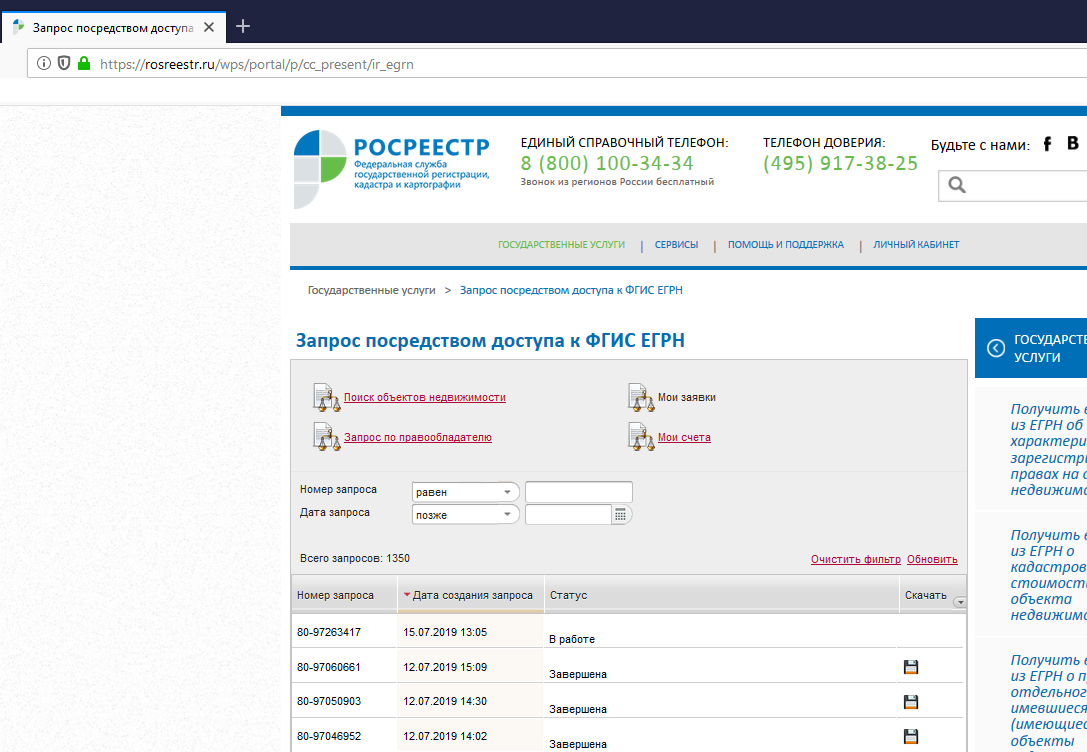This screenshot has width=1087, height=752.
Task: Click the green padlock in address bar
Action: tap(84, 63)
